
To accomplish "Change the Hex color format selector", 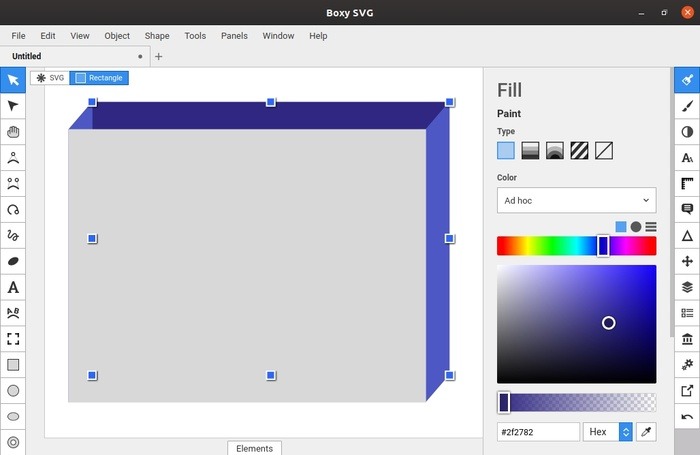I will [608, 432].
